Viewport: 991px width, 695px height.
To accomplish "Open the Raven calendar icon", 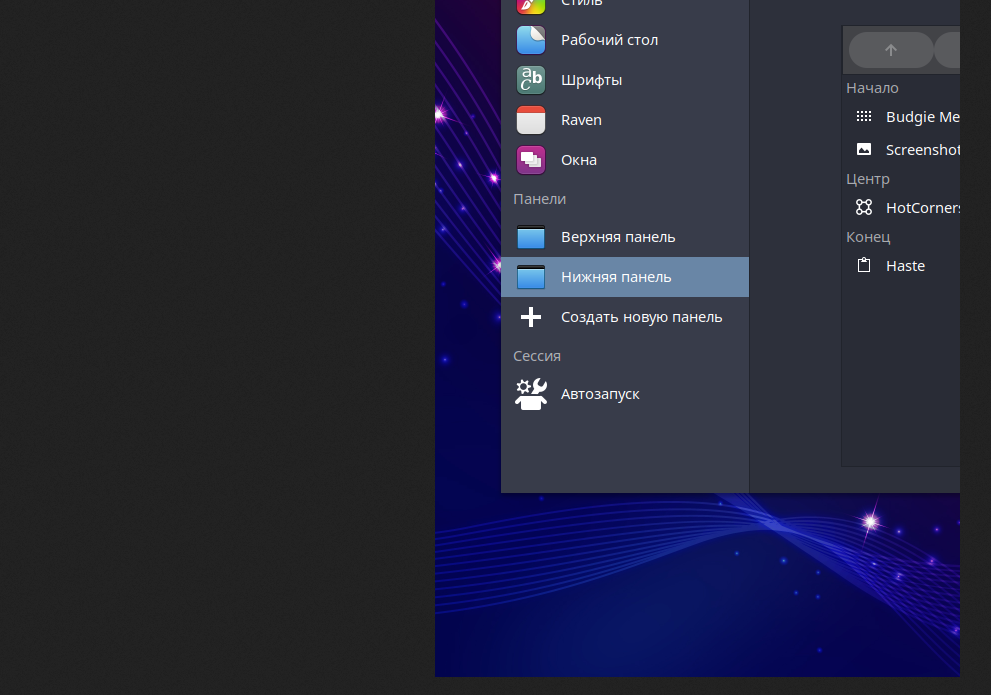I will [531, 120].
